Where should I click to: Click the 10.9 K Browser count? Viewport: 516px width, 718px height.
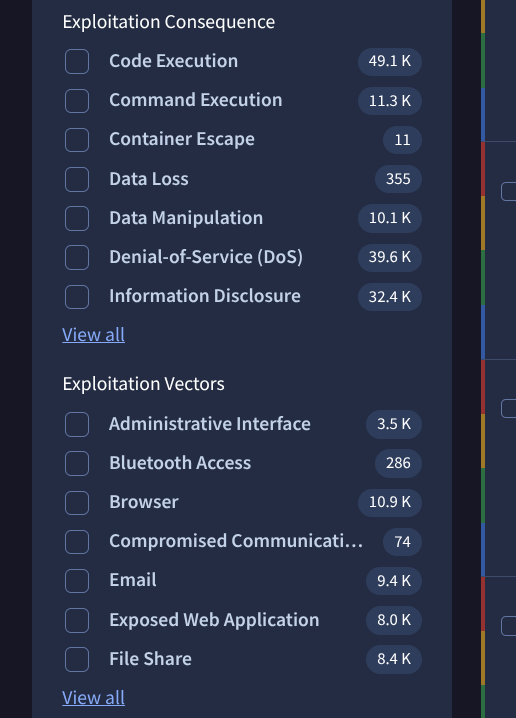coord(390,502)
